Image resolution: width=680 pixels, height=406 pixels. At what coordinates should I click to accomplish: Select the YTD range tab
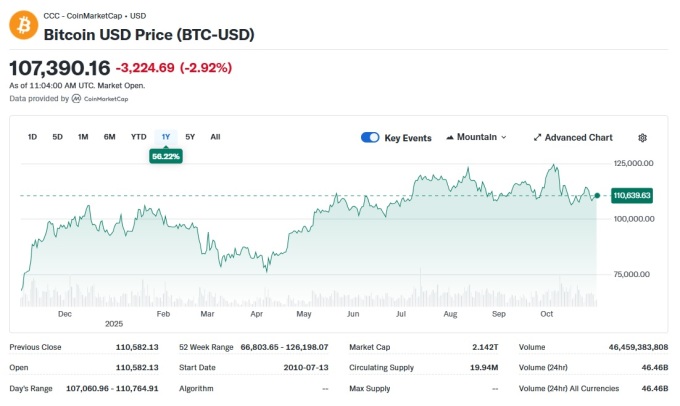coord(138,137)
